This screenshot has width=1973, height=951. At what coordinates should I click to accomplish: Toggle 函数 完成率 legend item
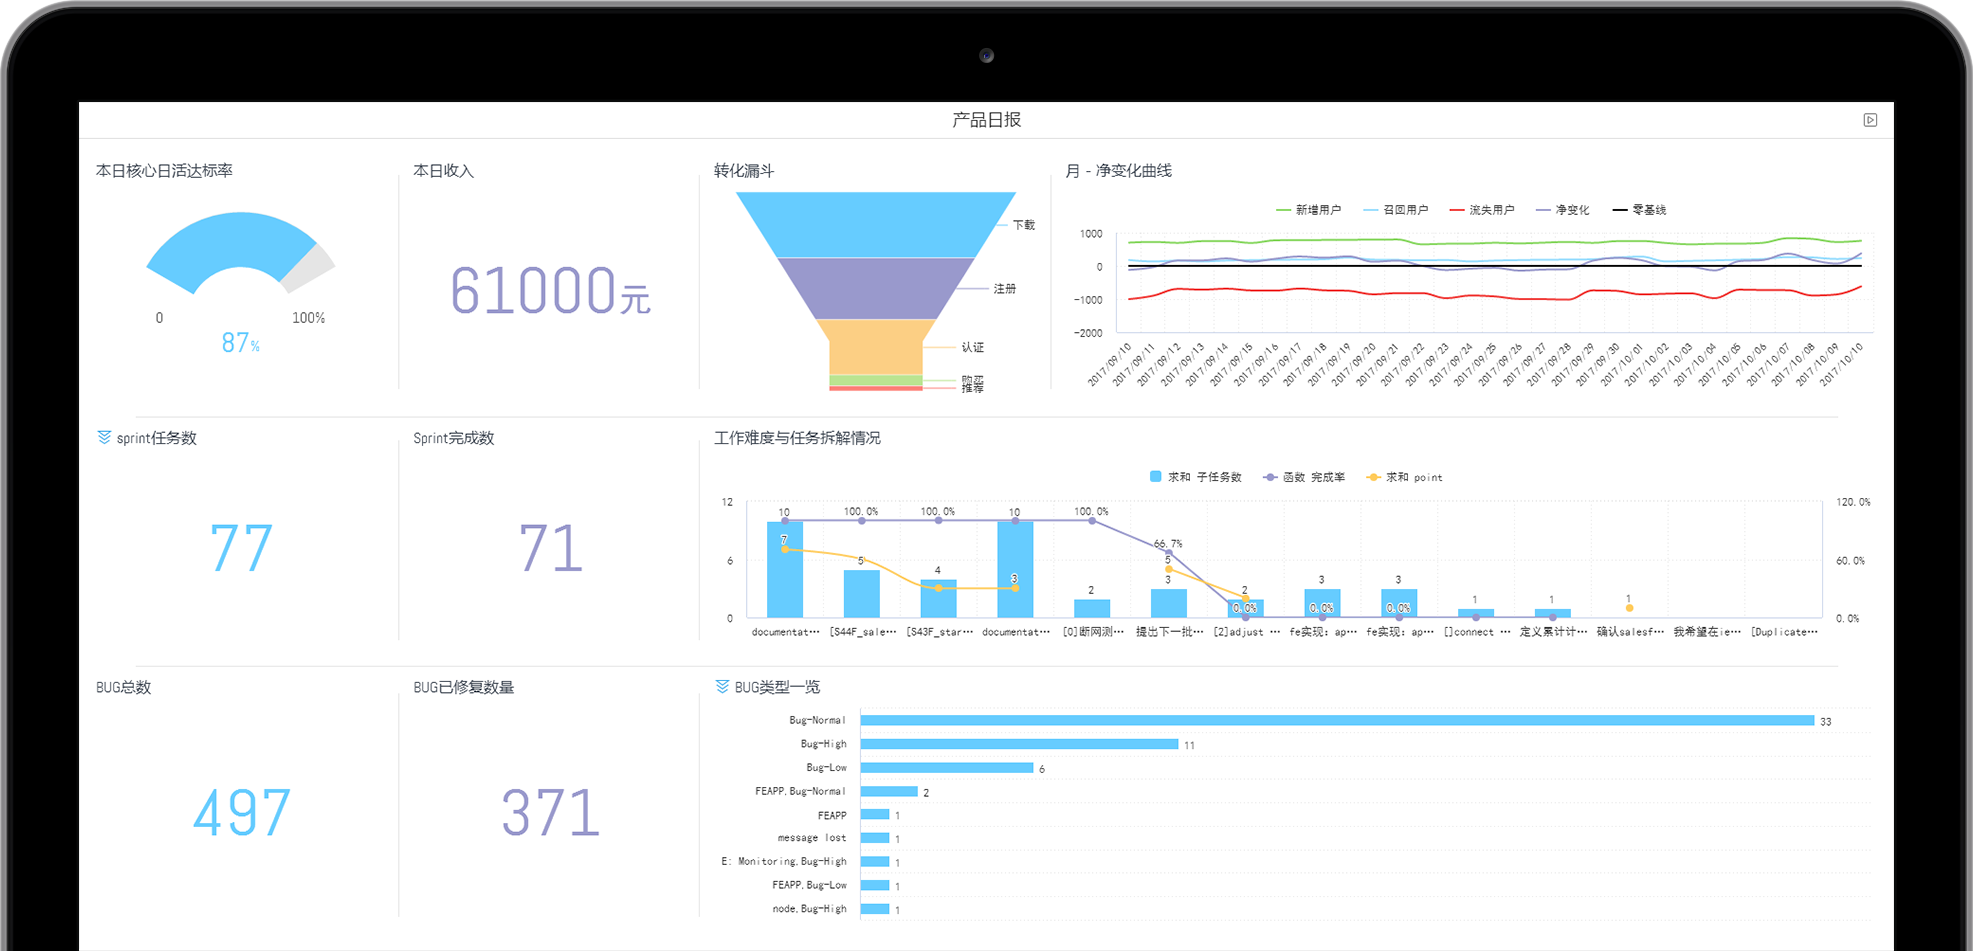point(1304,477)
